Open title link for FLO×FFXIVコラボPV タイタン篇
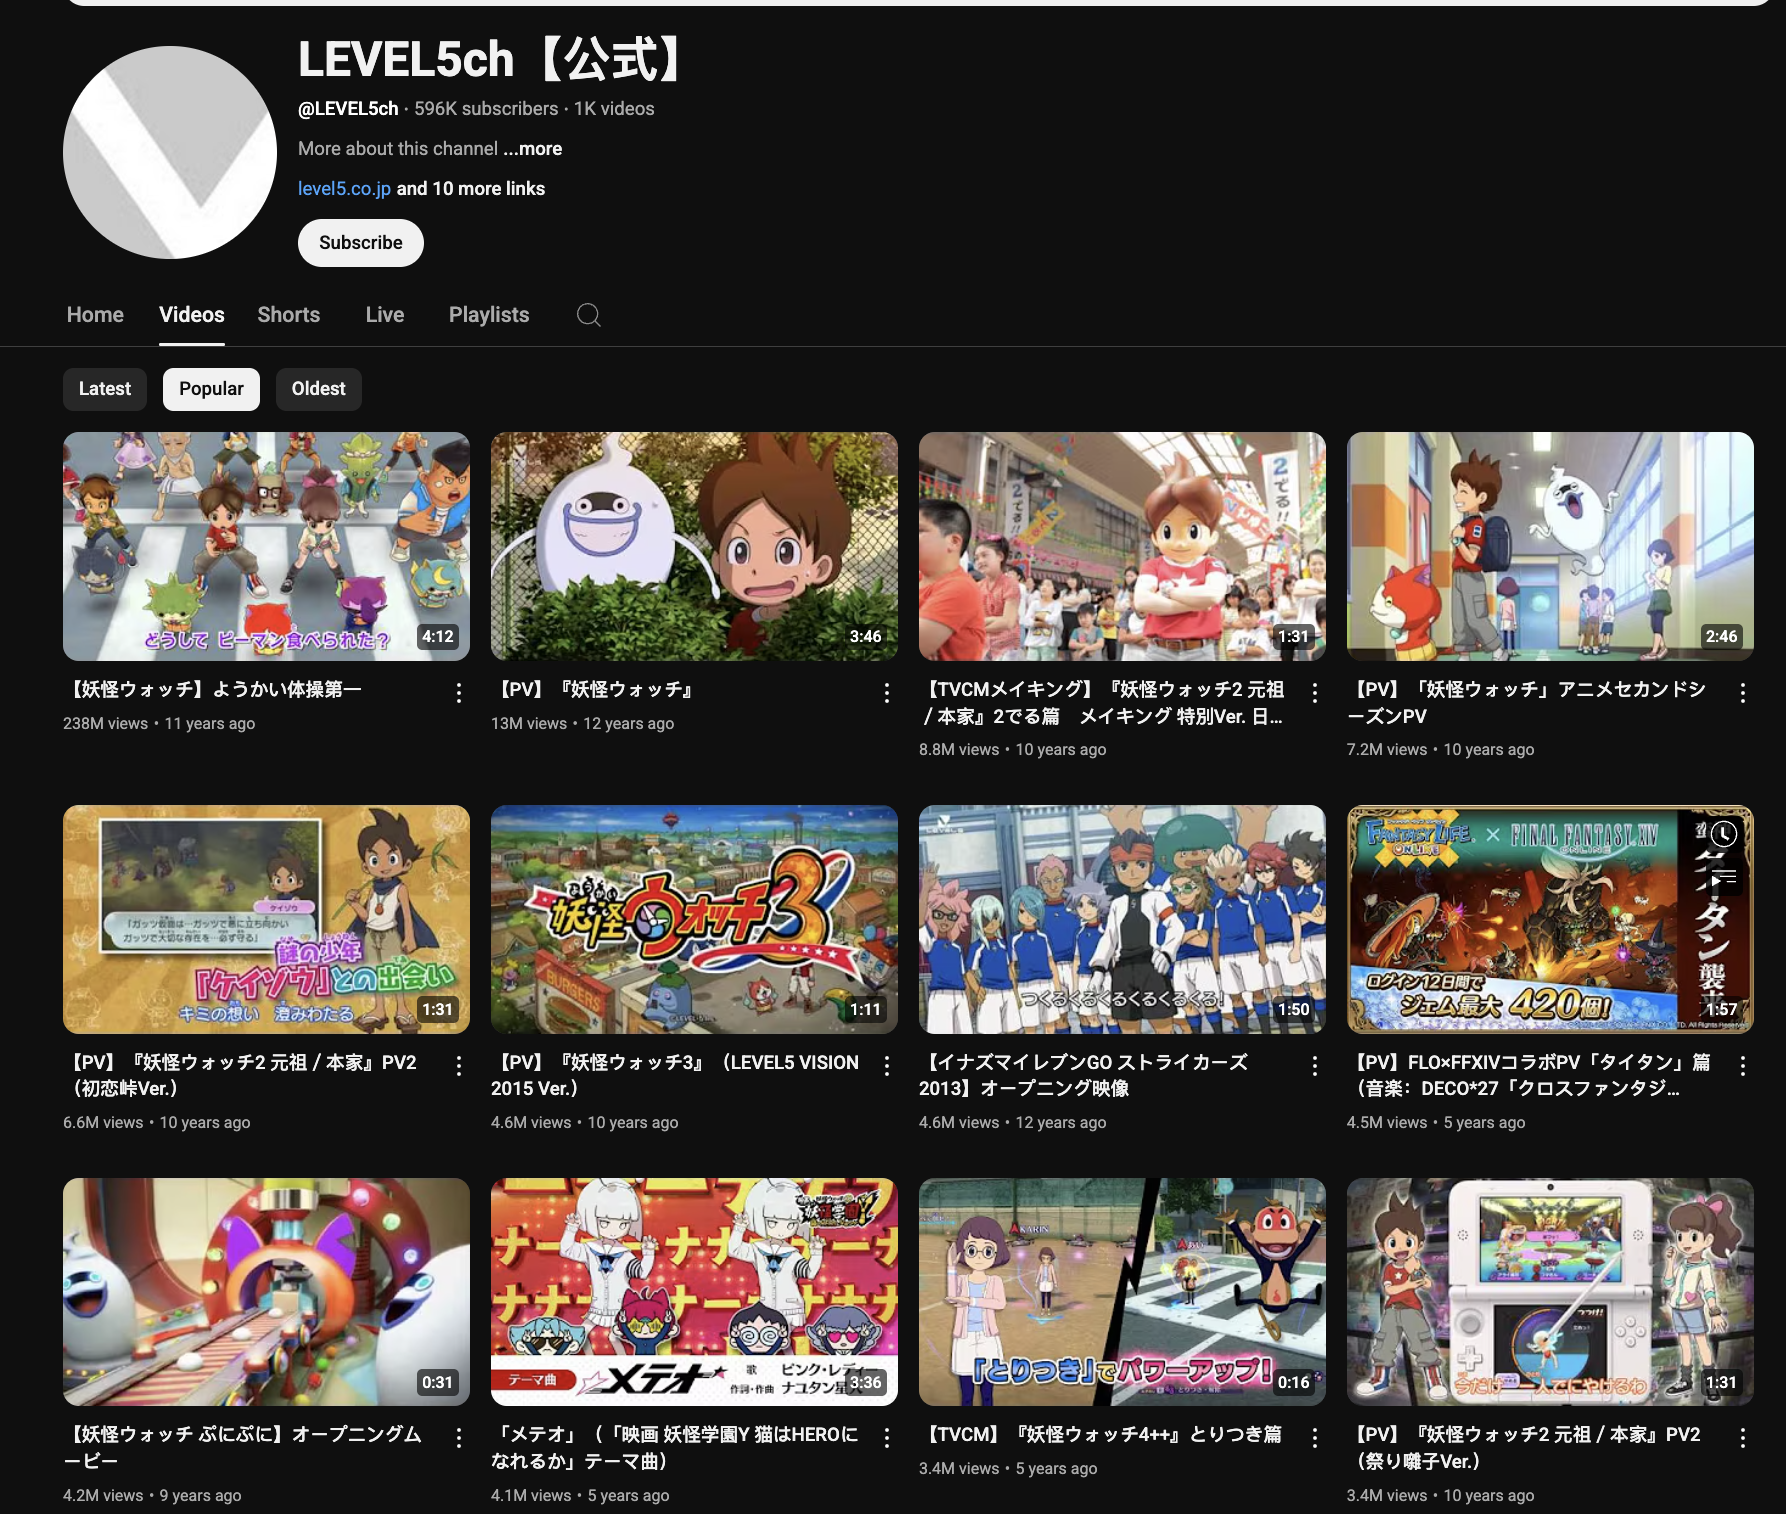The height and width of the screenshot is (1514, 1786). (x=1529, y=1075)
